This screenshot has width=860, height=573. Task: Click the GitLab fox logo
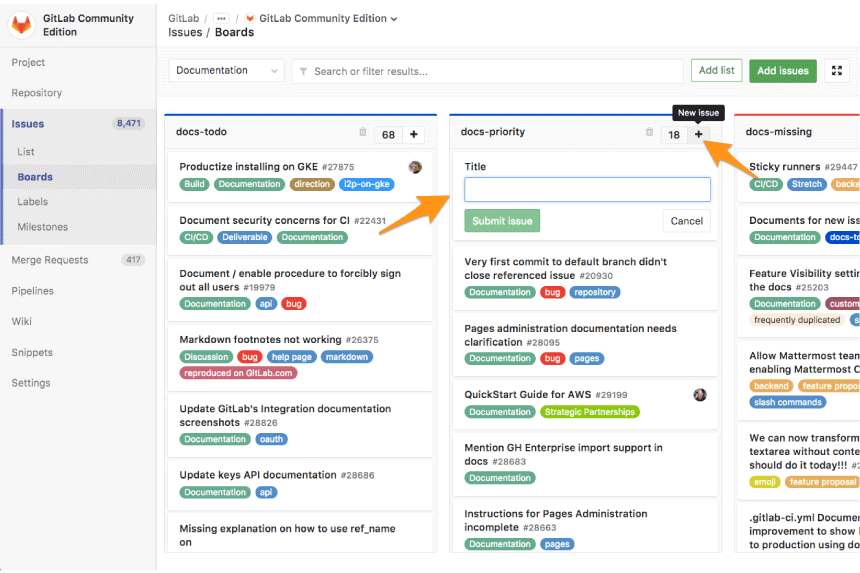[22, 25]
